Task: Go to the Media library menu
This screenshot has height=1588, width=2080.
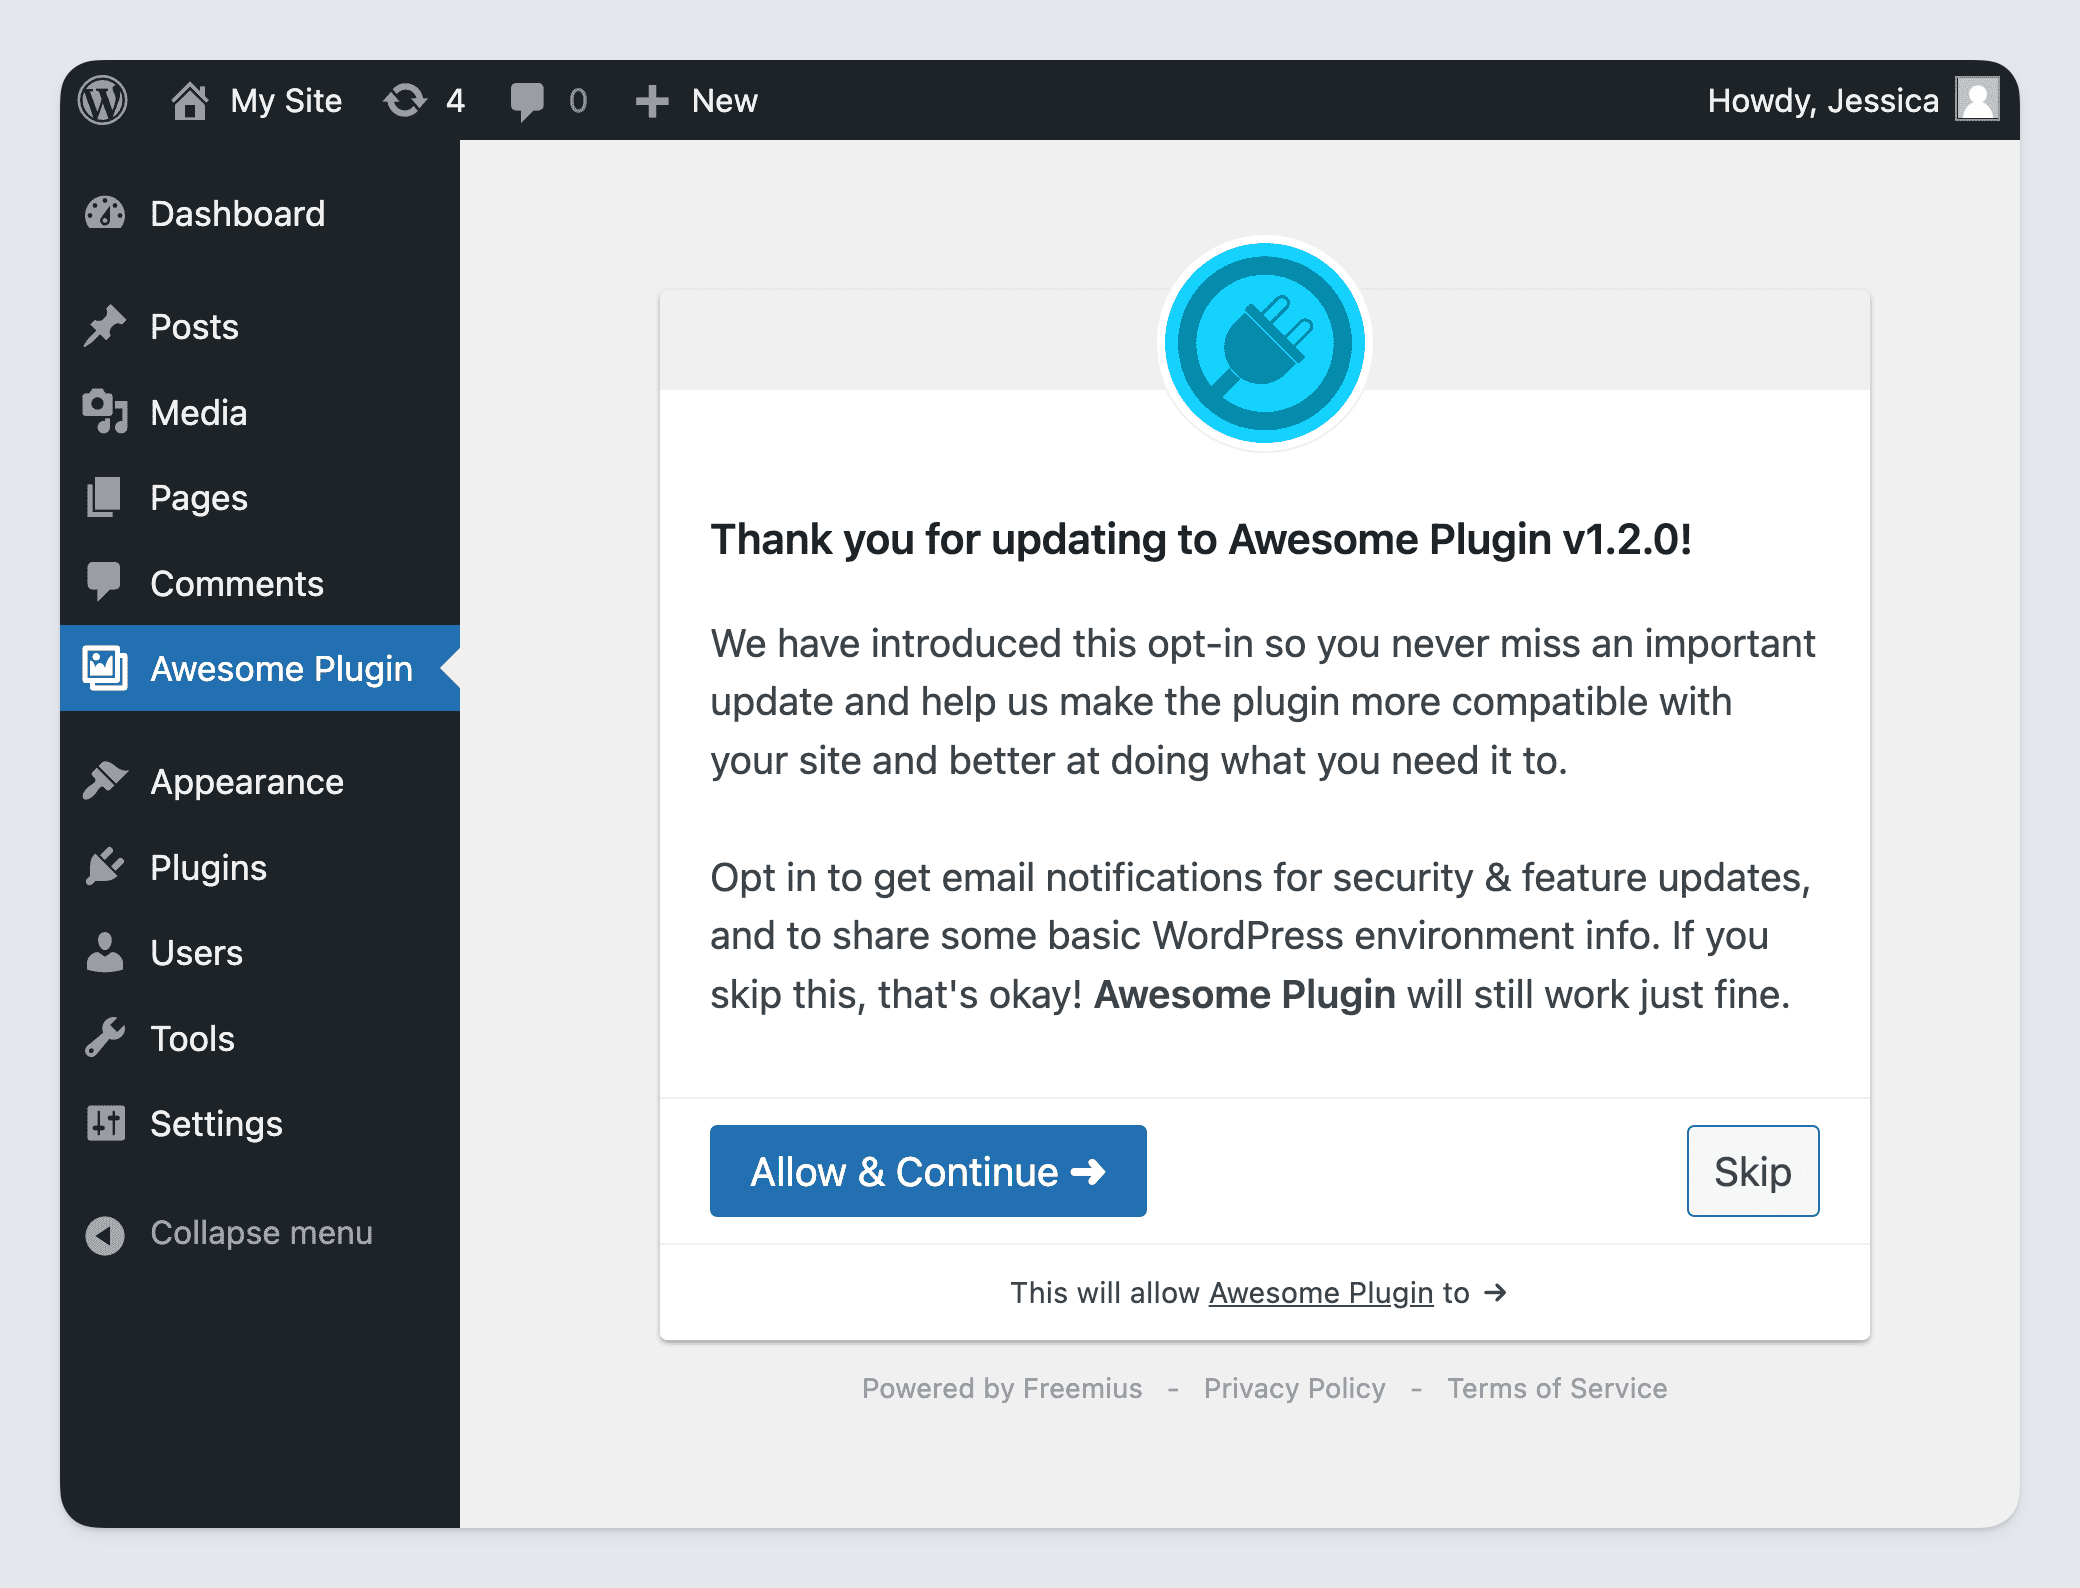Action: [199, 413]
